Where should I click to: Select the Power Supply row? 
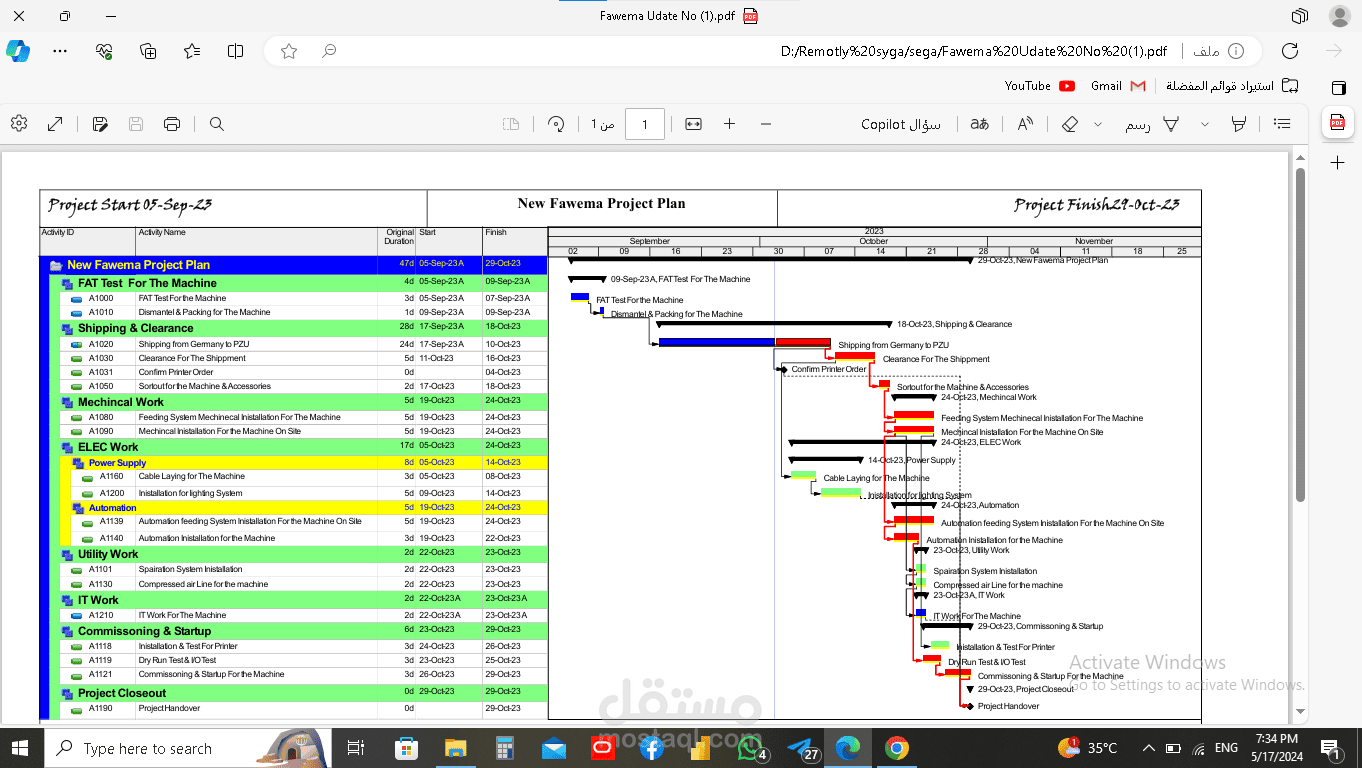click(309, 463)
